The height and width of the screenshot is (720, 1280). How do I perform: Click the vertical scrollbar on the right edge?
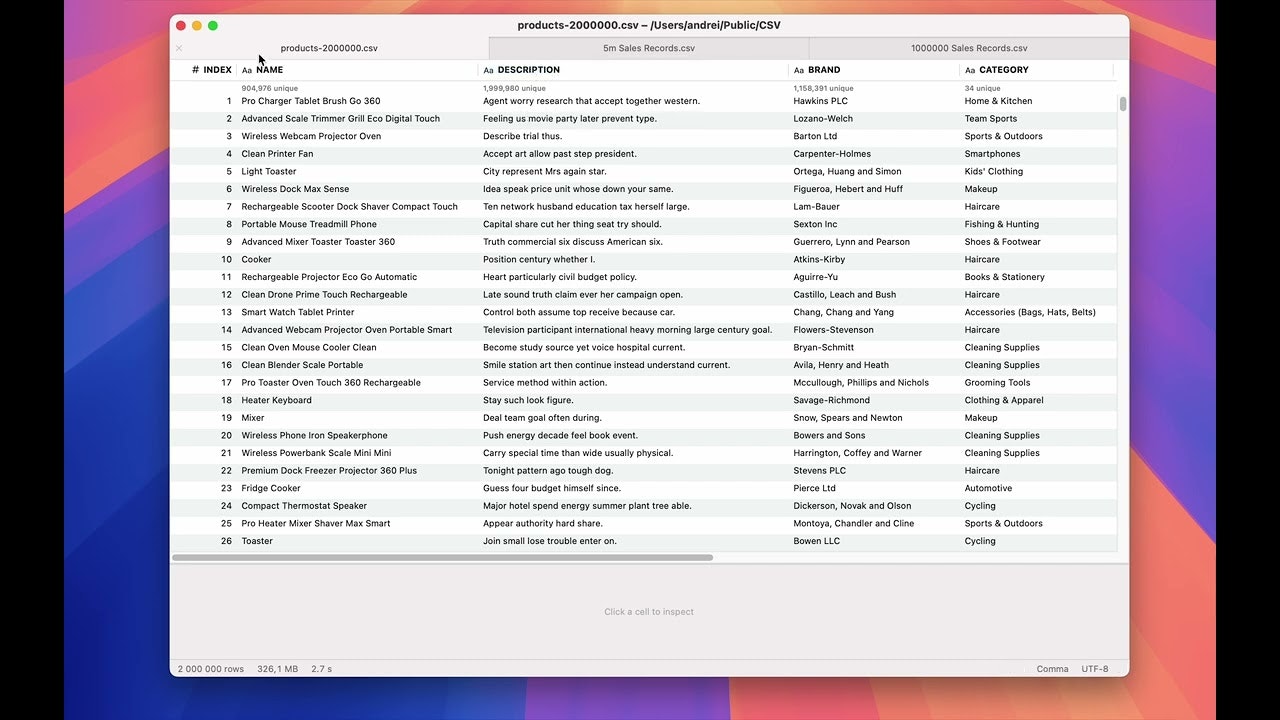[x=1122, y=103]
